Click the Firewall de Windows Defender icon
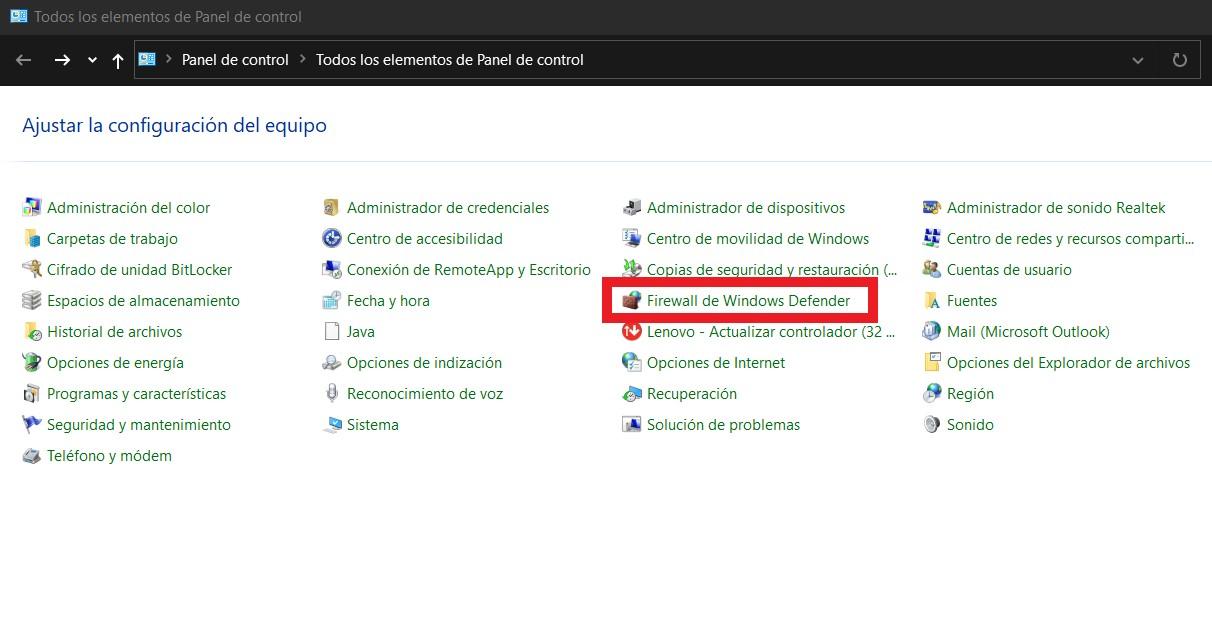This screenshot has height=638, width=1212. point(632,301)
